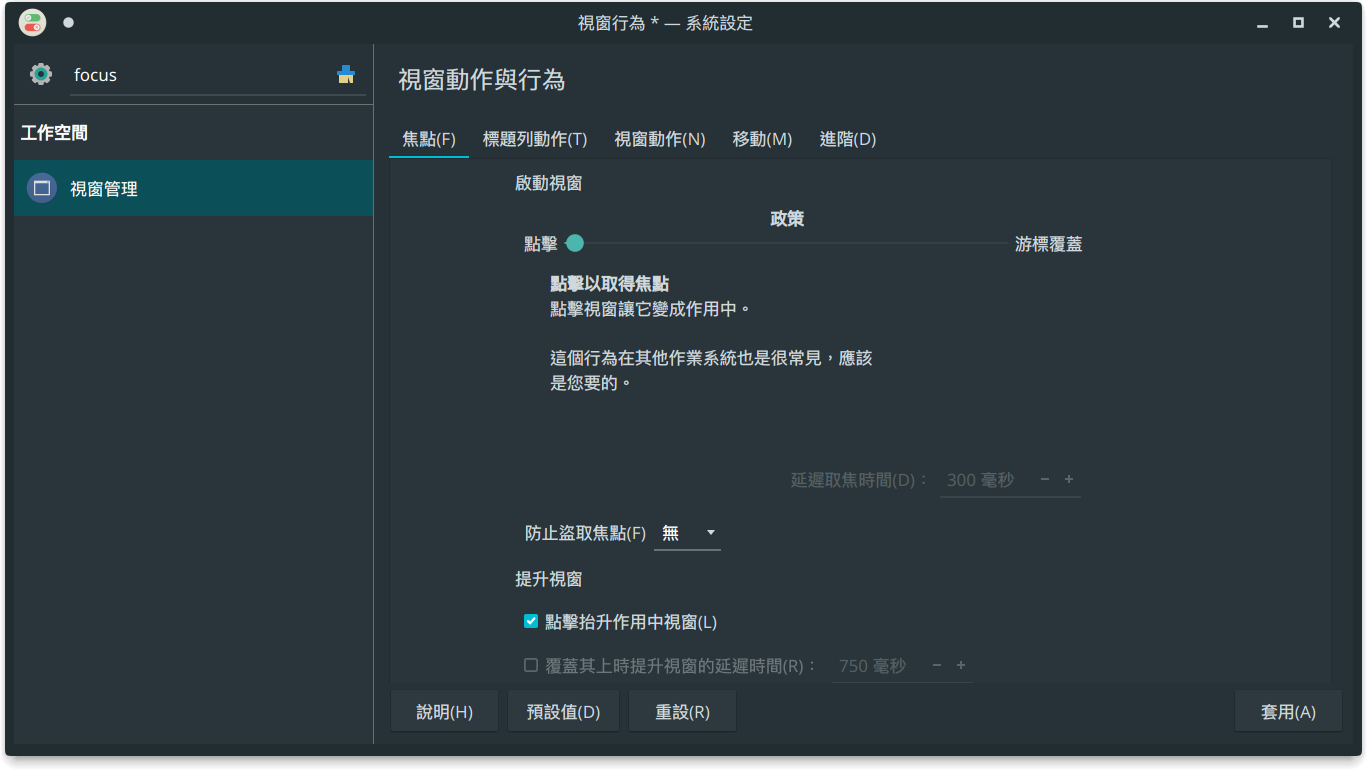This screenshot has height=770, width=1367.
Task: Click the 游標覆蓋 end of the policy slider
Action: coord(1048,244)
